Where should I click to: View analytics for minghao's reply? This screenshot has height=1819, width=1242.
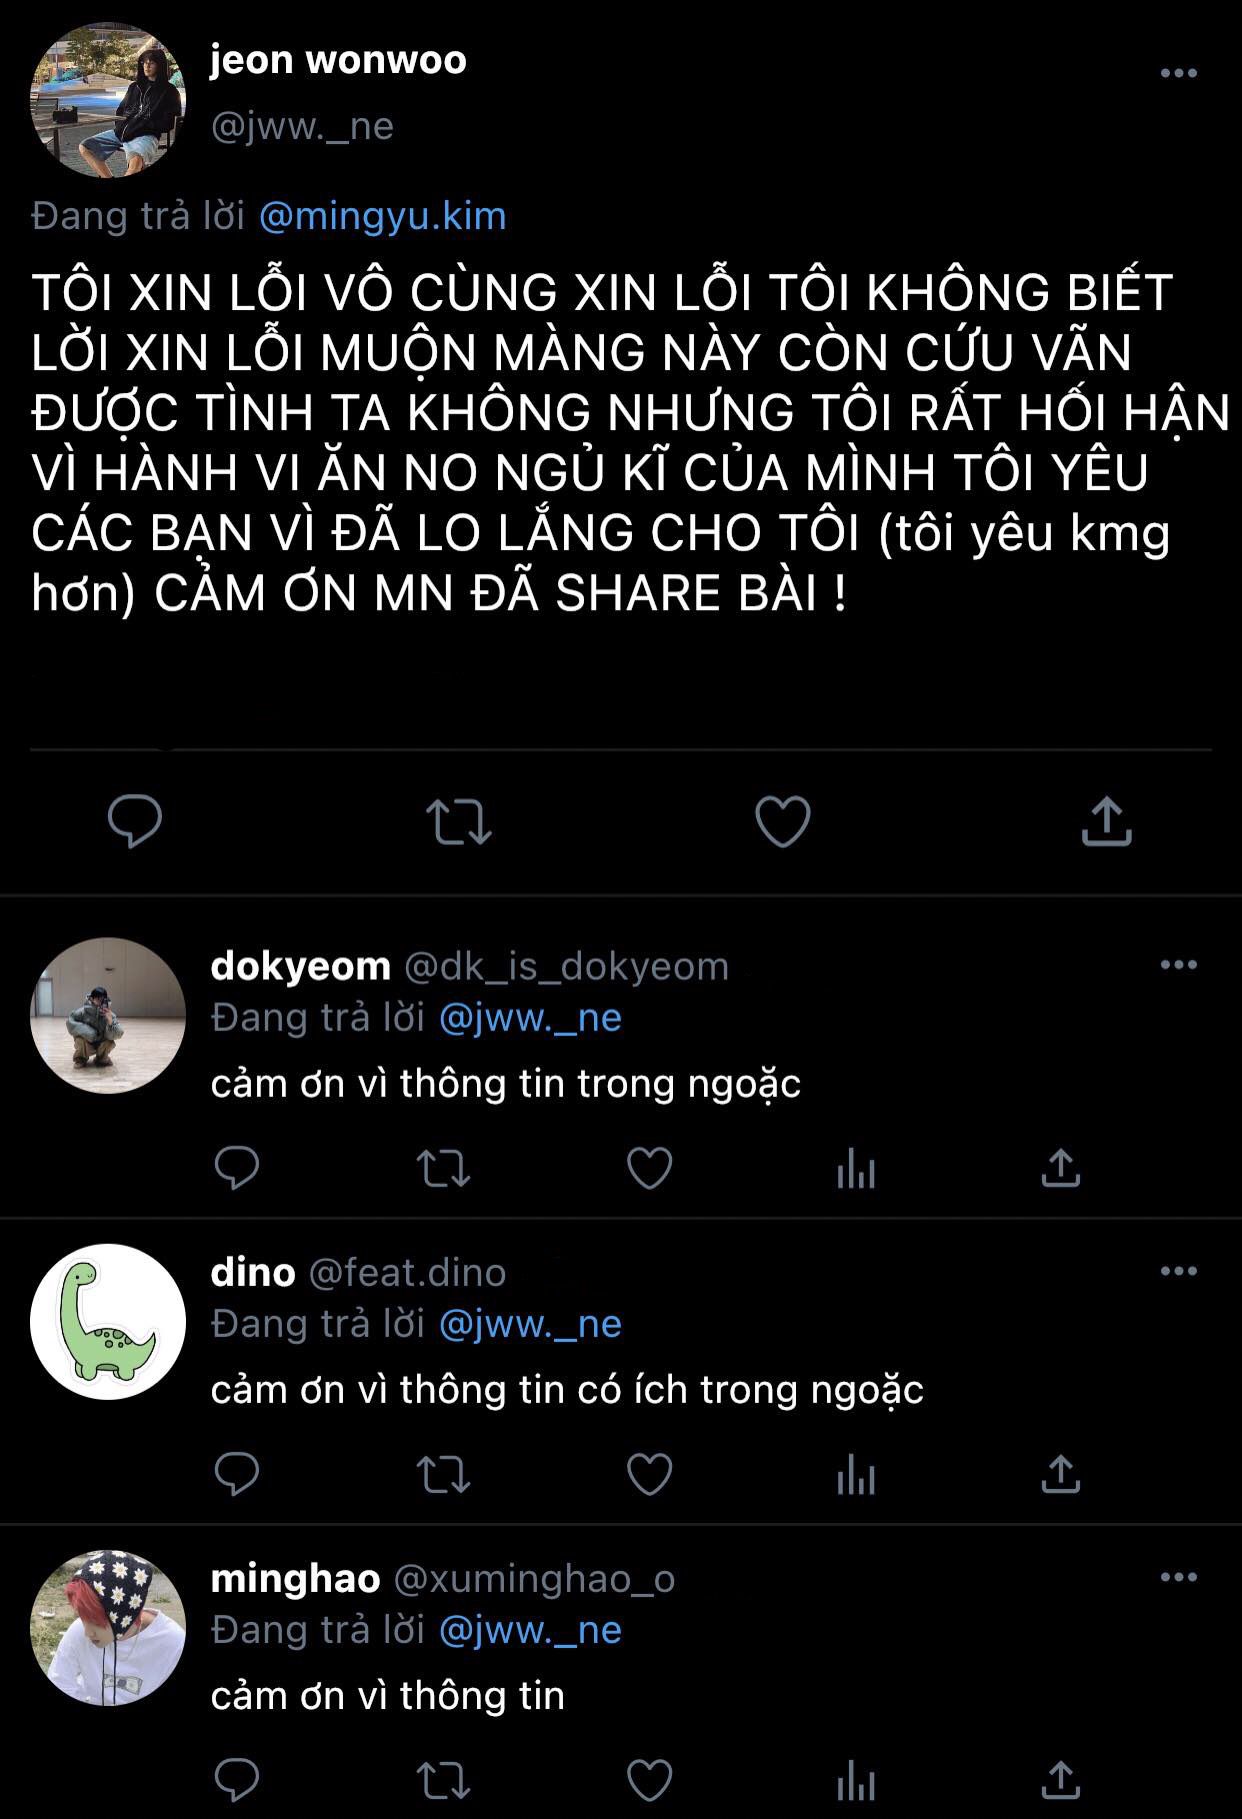click(856, 1780)
